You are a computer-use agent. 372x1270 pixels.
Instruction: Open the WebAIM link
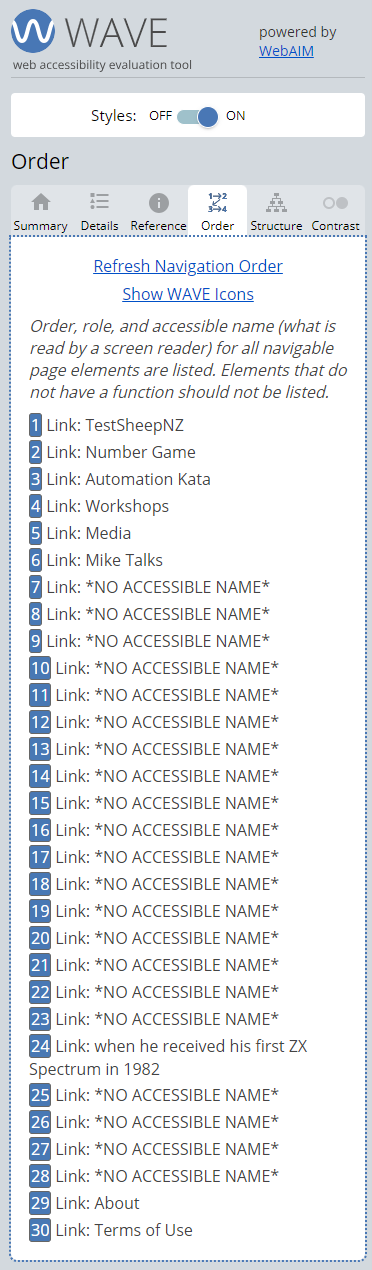click(286, 50)
